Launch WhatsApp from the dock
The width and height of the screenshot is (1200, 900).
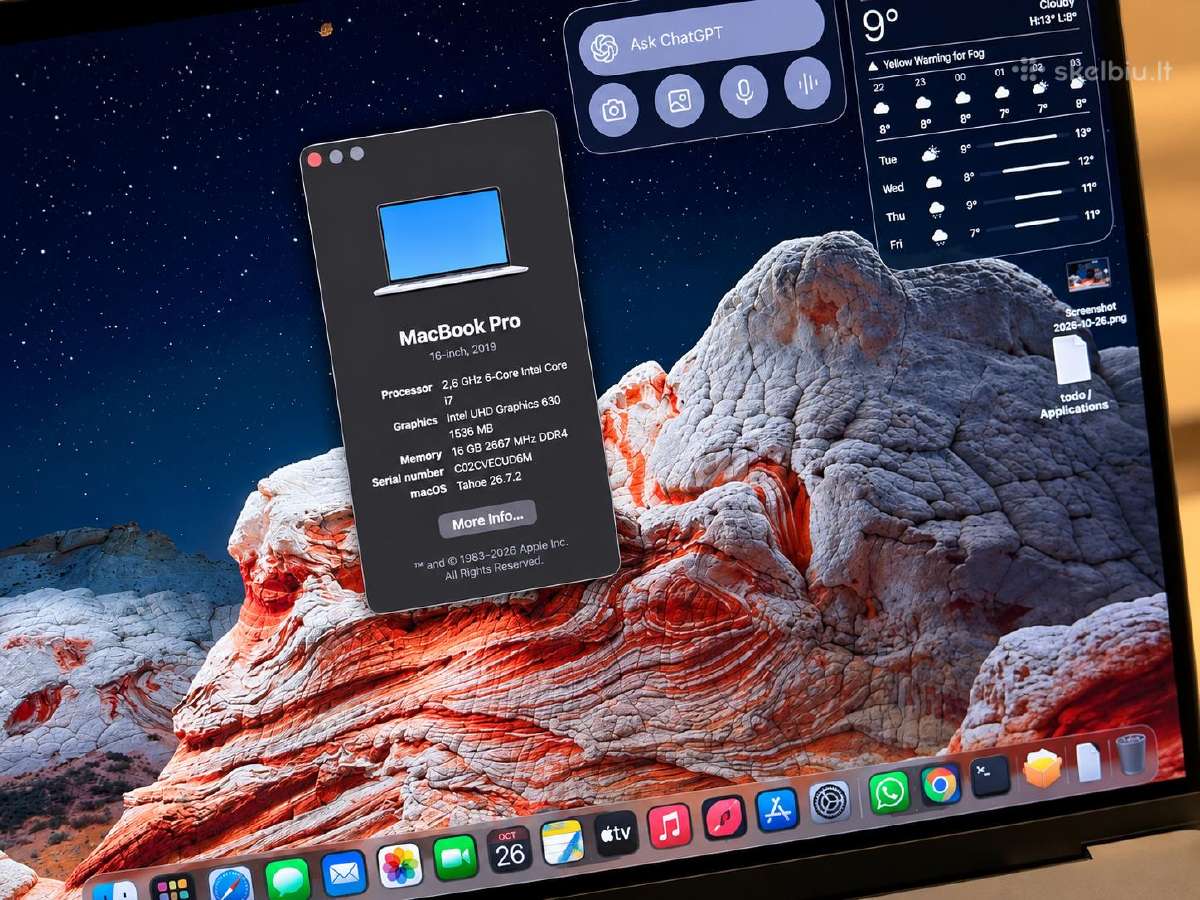click(888, 792)
